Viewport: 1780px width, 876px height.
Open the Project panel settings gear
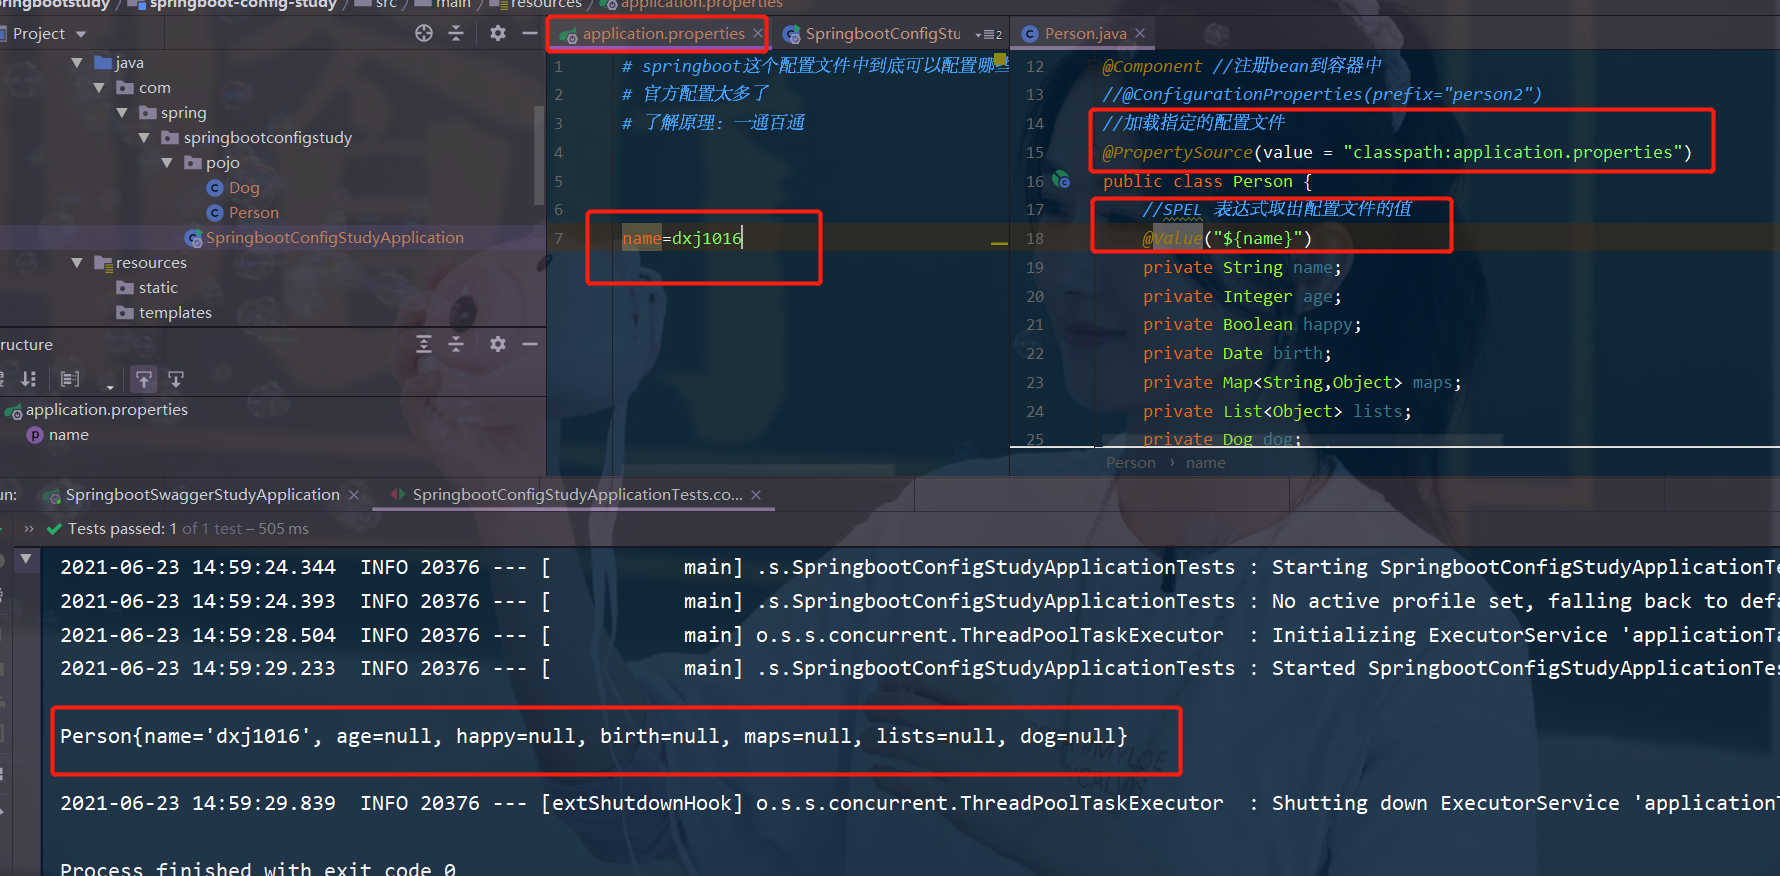498,33
